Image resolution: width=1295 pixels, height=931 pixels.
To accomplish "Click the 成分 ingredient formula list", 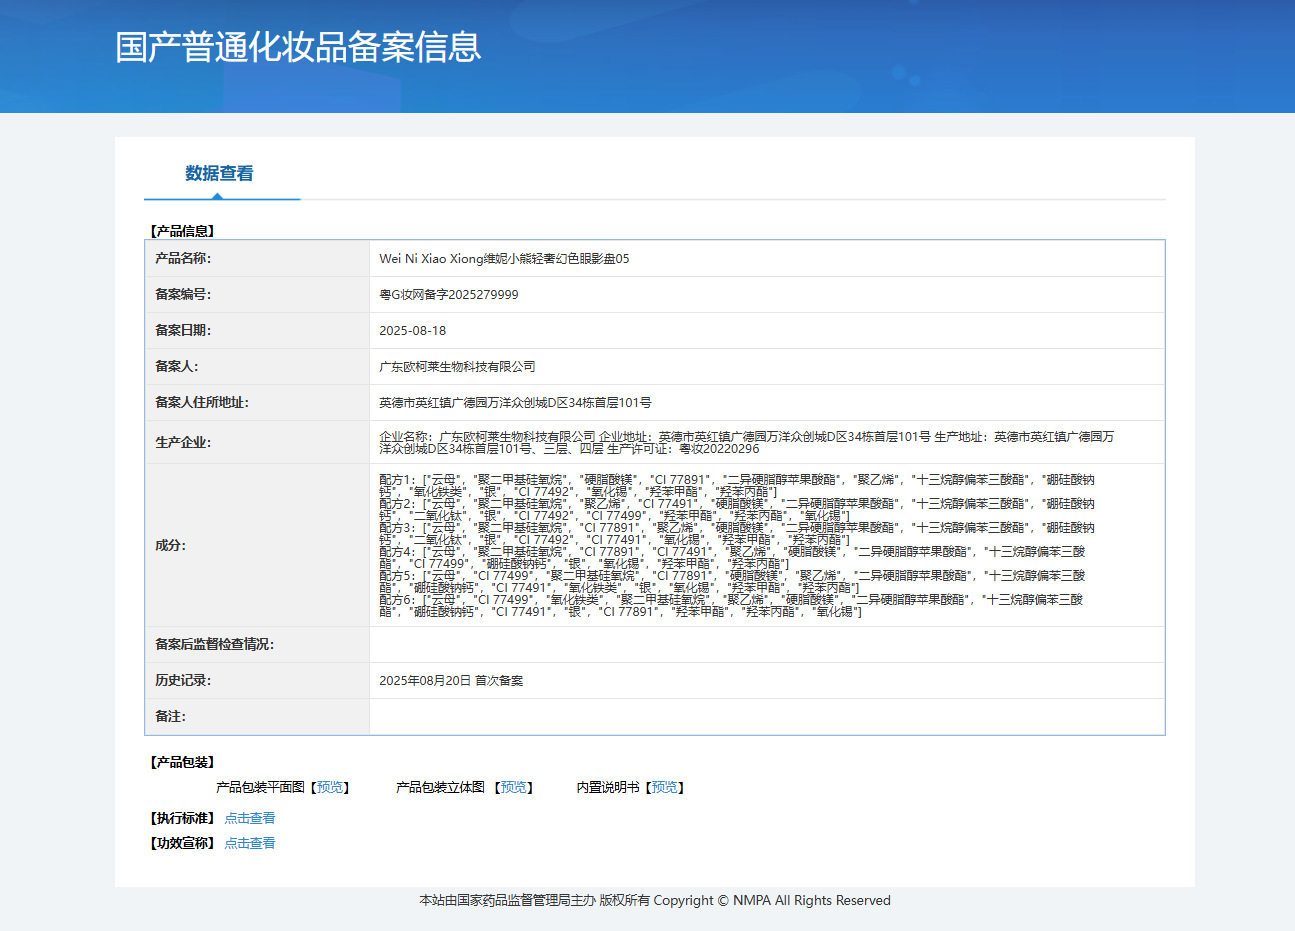I will (736, 546).
